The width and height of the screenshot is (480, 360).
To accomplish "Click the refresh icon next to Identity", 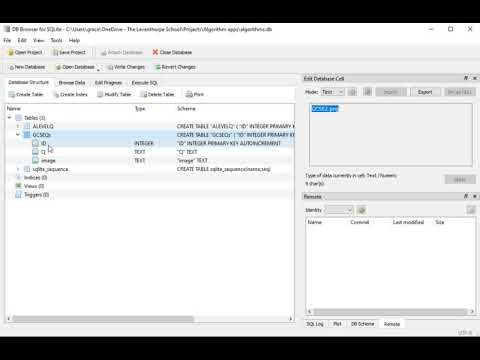I will point(361,210).
